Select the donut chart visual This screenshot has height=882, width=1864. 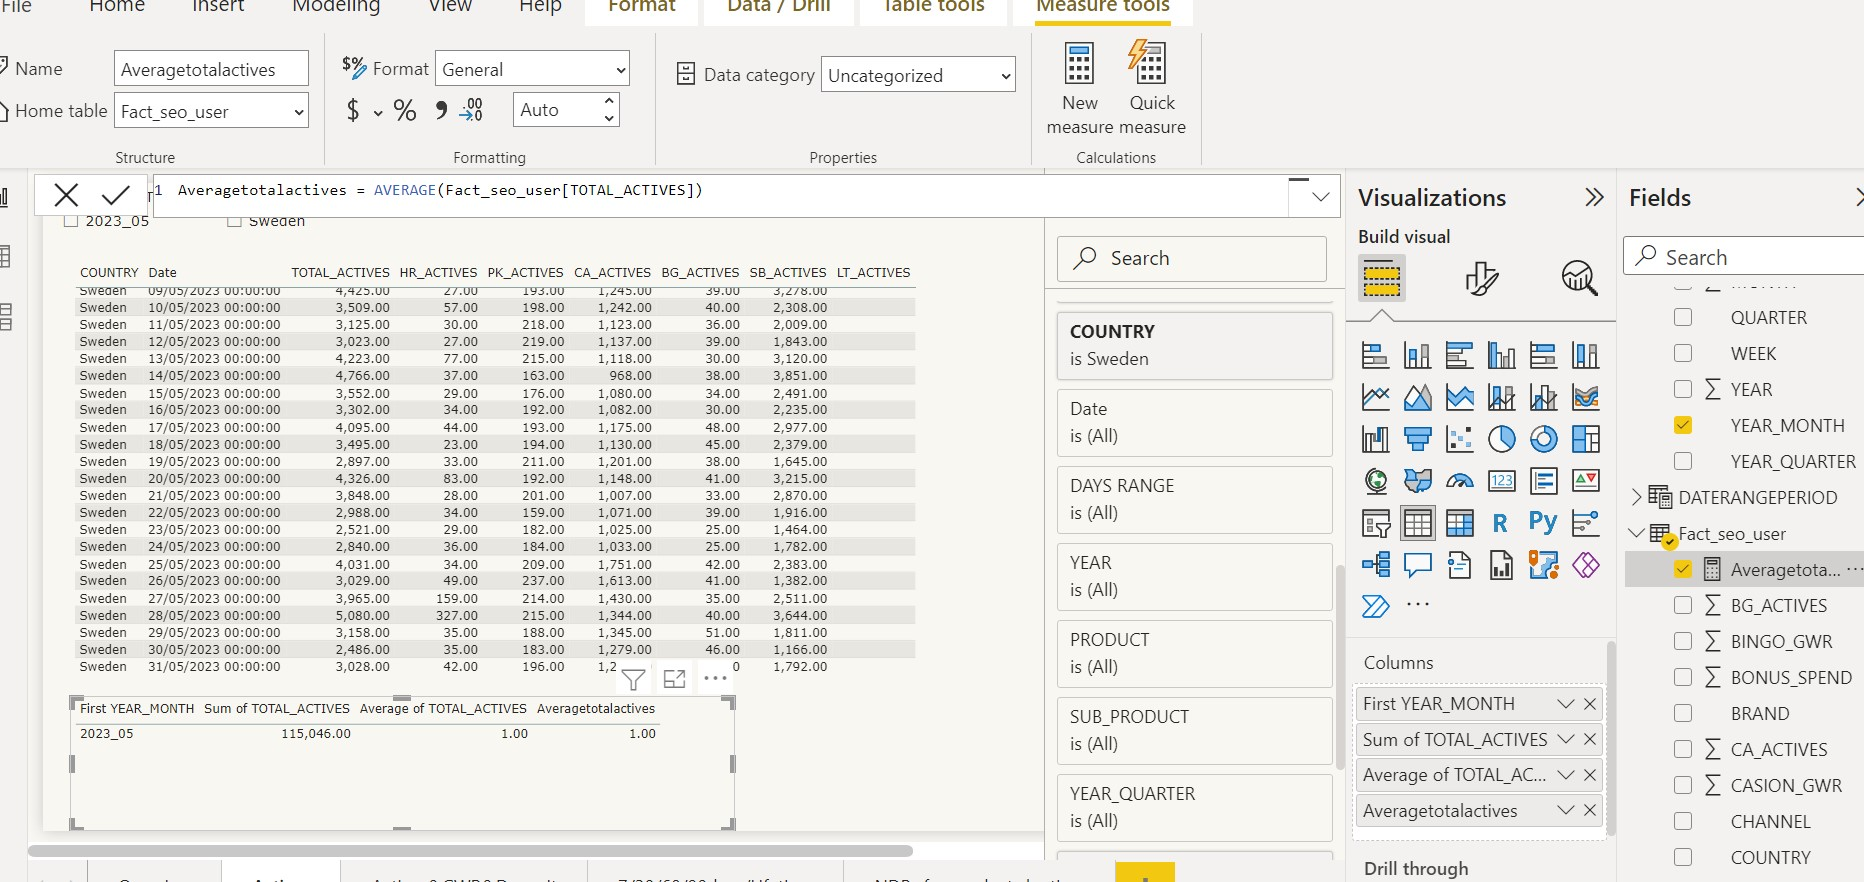tap(1543, 439)
